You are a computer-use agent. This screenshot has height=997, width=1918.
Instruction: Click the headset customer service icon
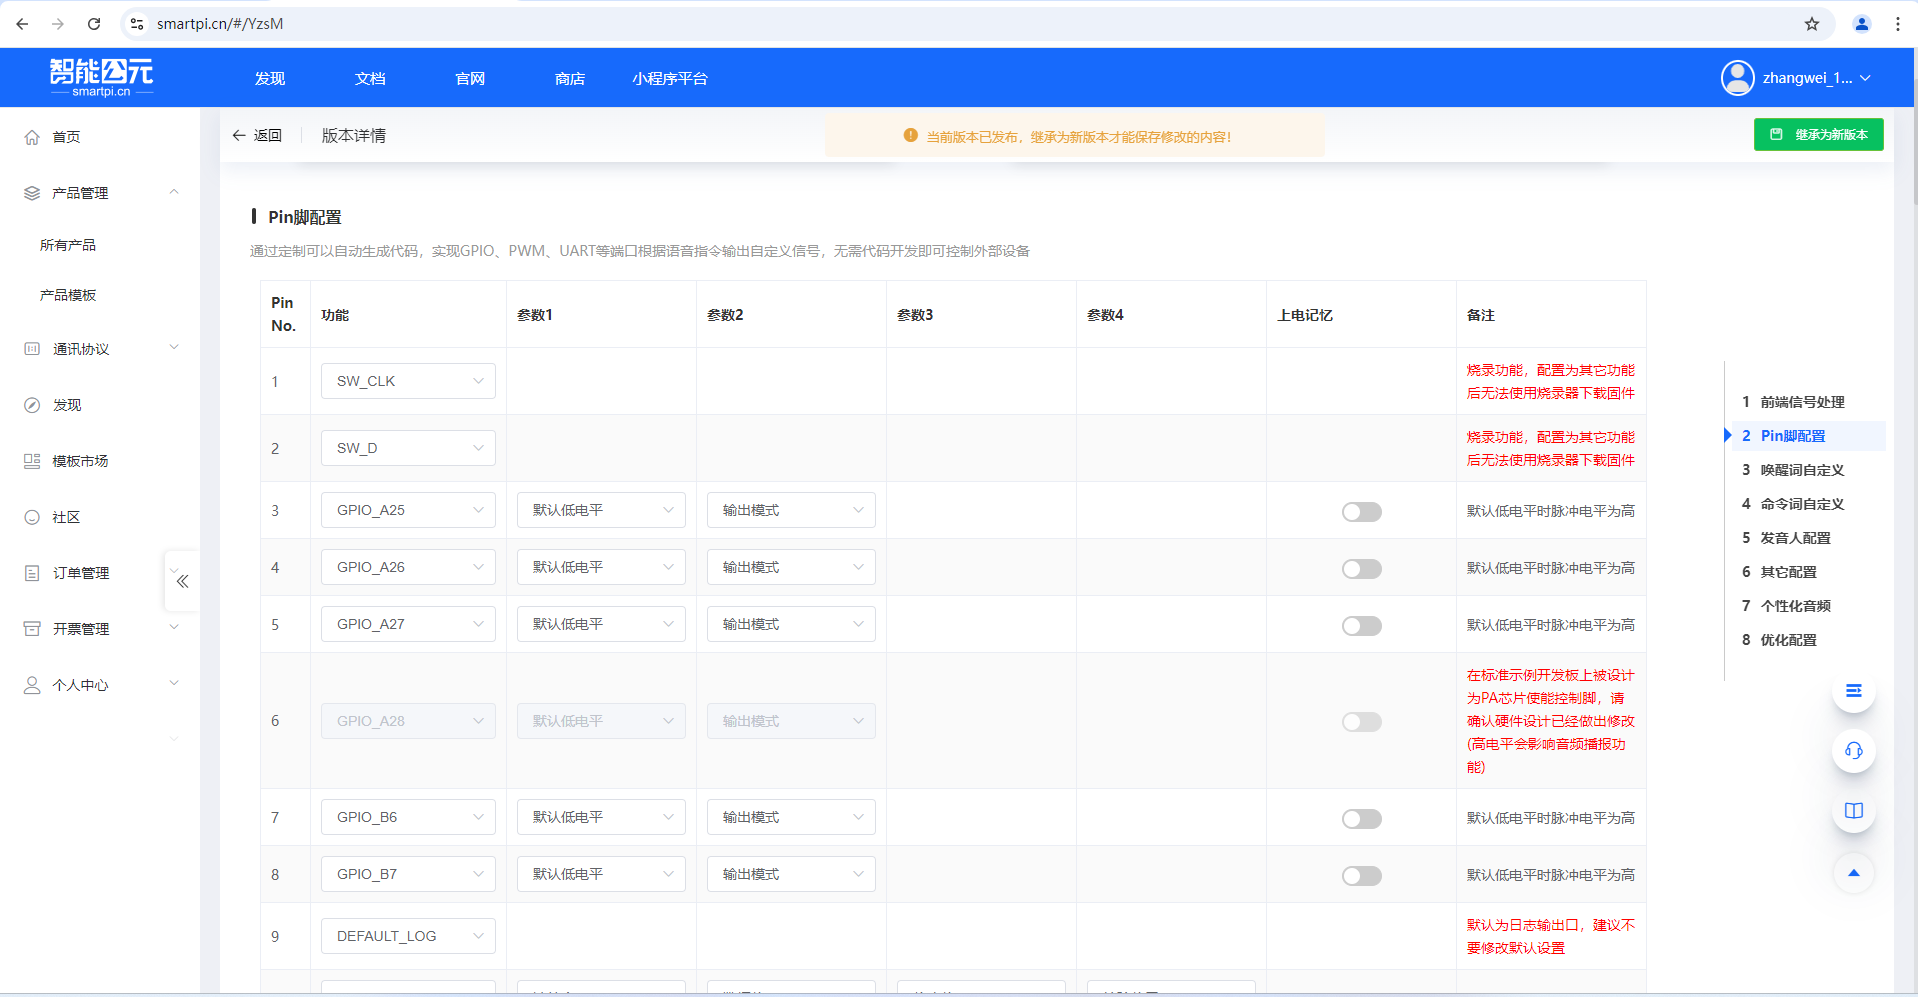tap(1853, 751)
